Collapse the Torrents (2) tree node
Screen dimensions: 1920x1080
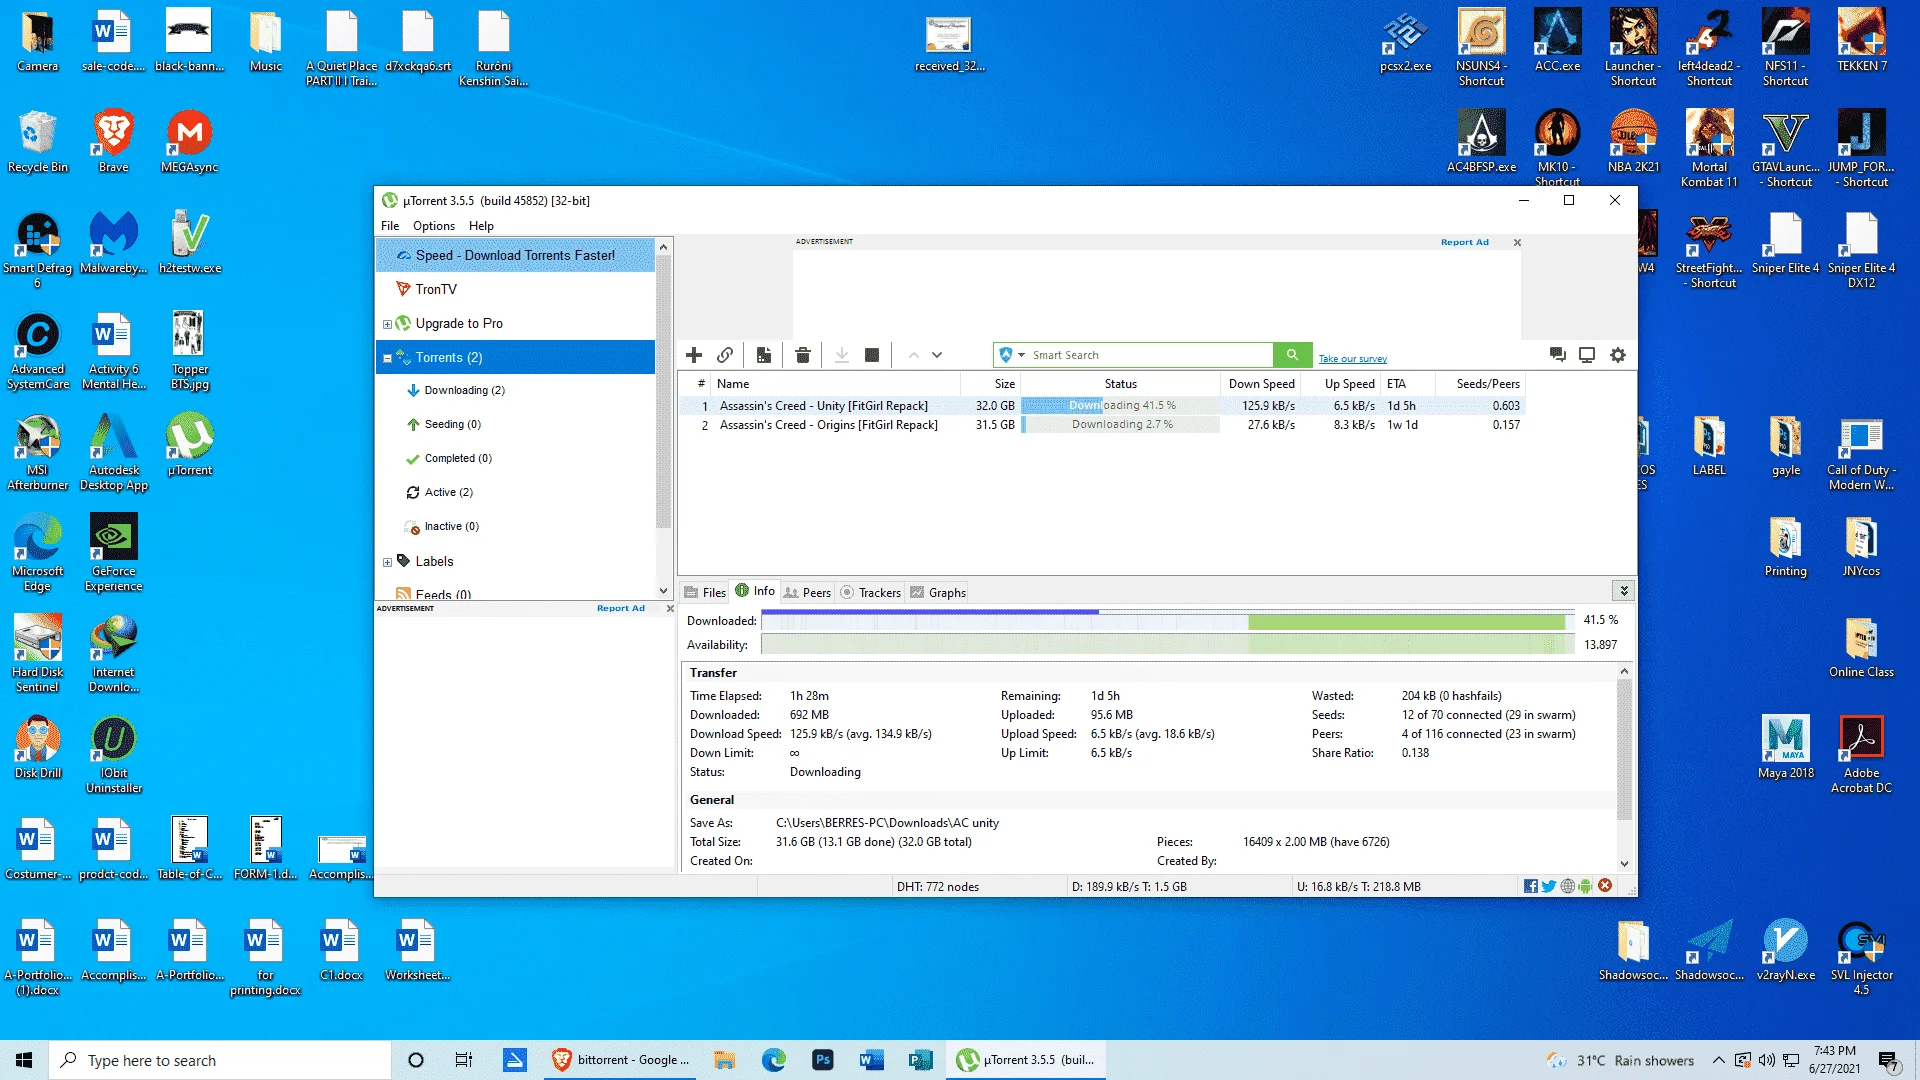coord(387,358)
